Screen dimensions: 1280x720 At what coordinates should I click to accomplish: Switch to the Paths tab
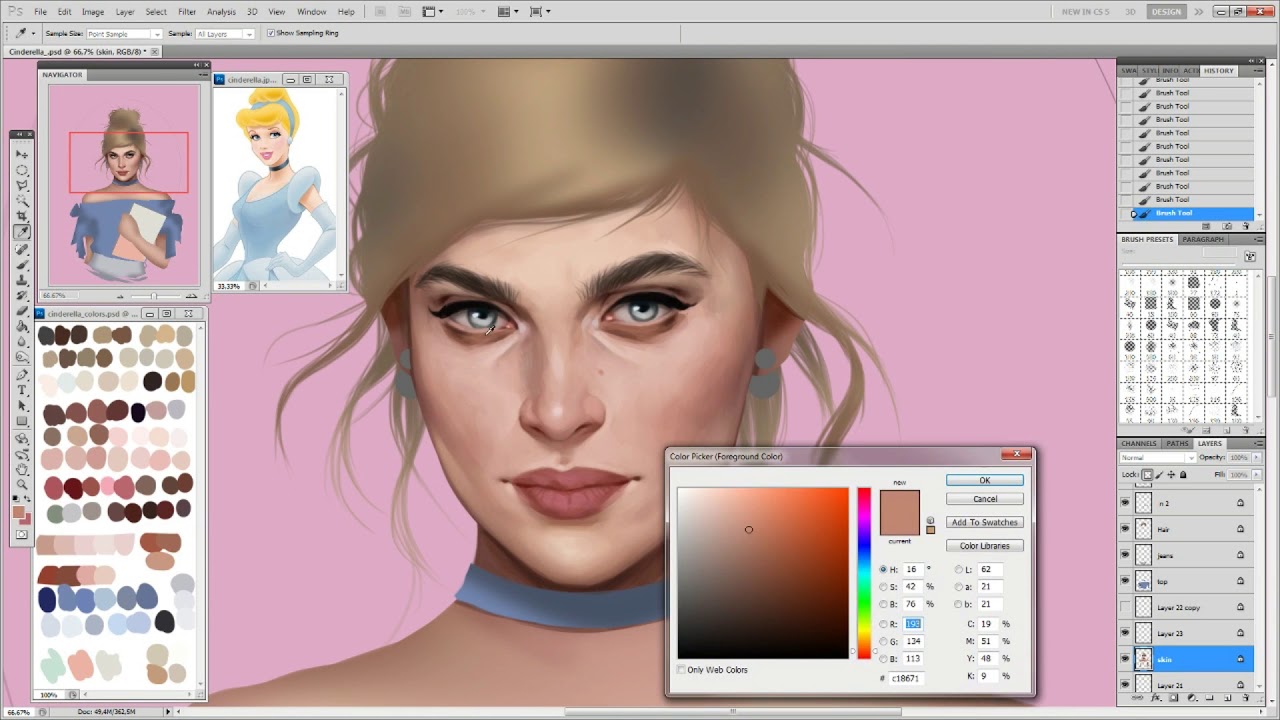pyautogui.click(x=1177, y=443)
